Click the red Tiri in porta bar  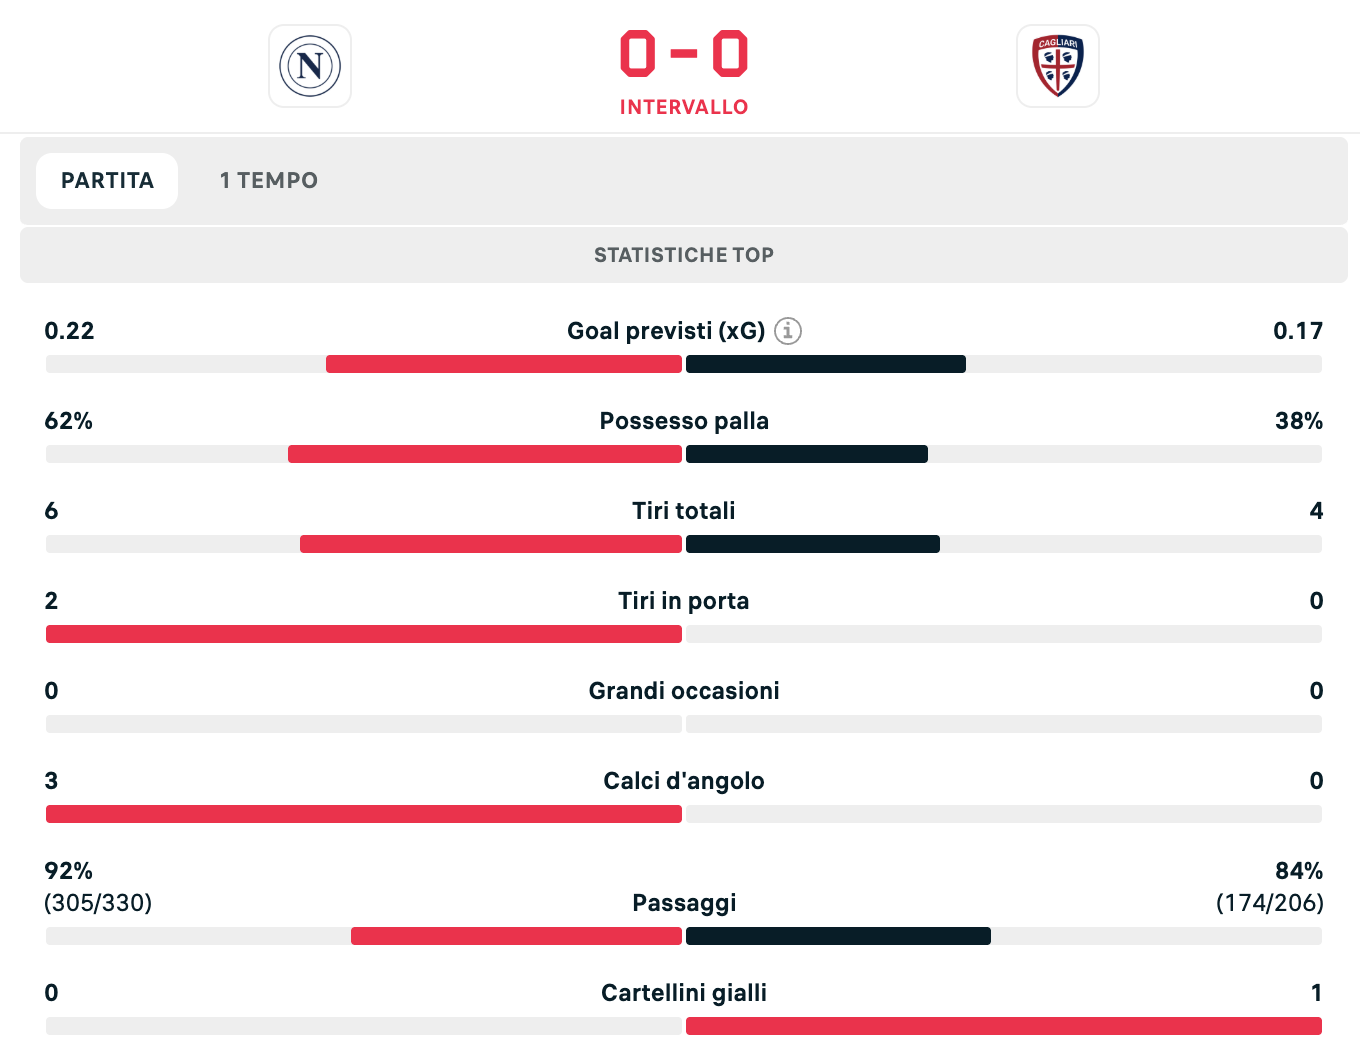click(x=364, y=634)
